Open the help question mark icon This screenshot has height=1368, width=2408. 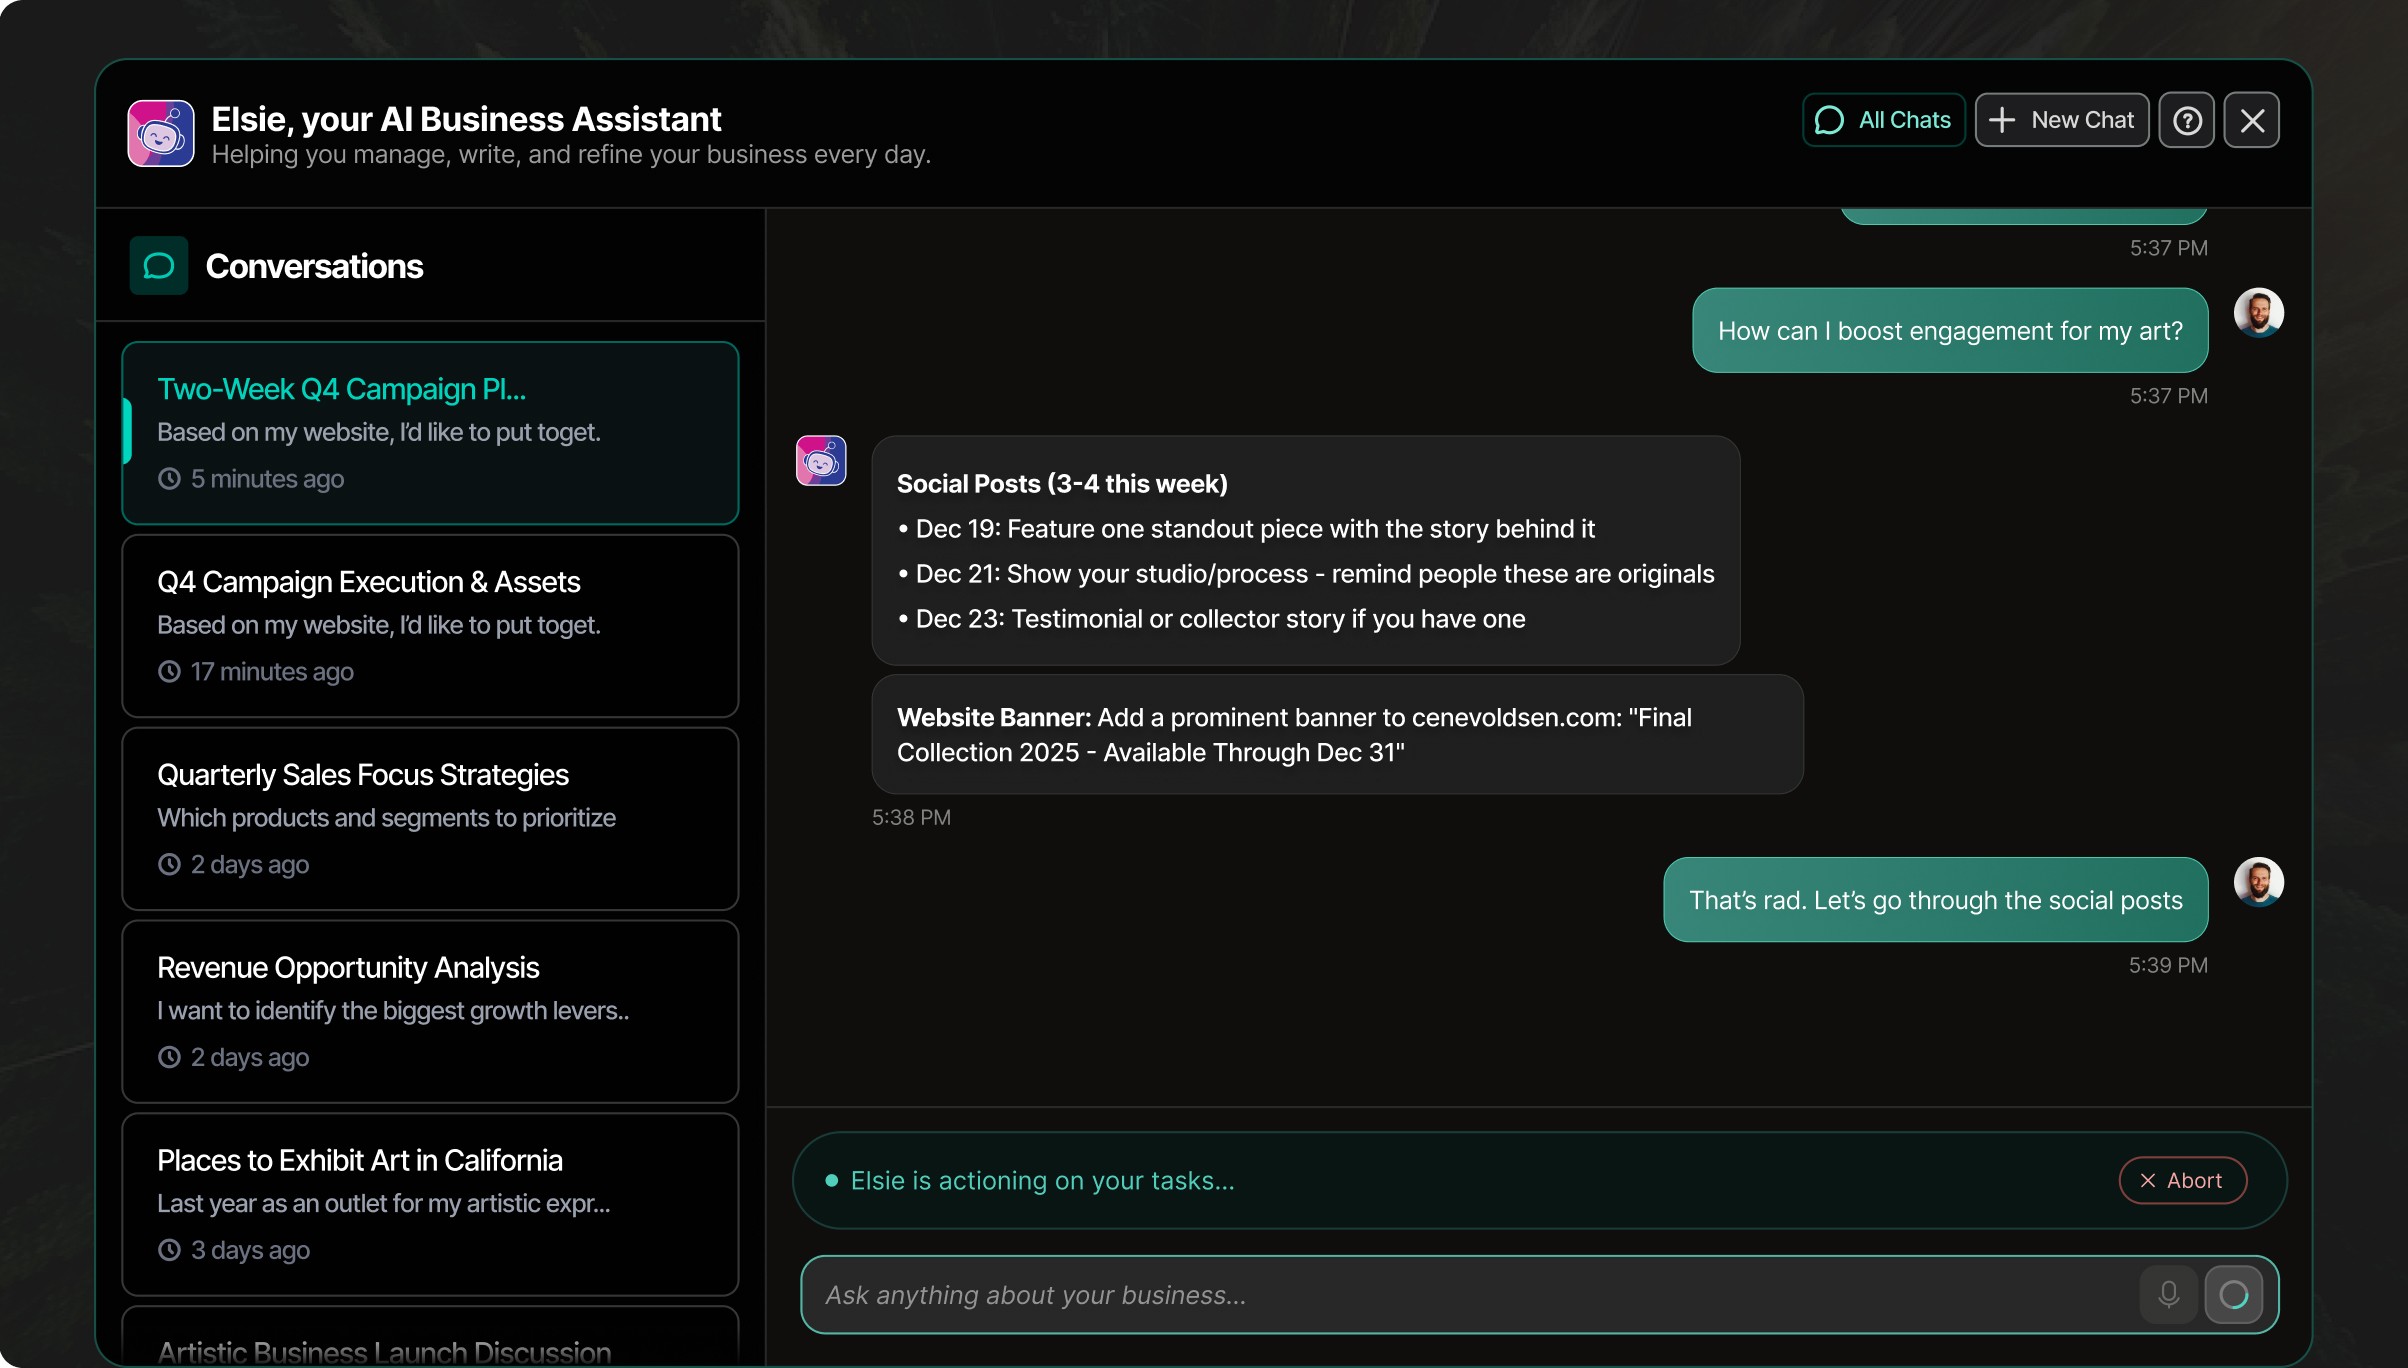coord(2186,120)
